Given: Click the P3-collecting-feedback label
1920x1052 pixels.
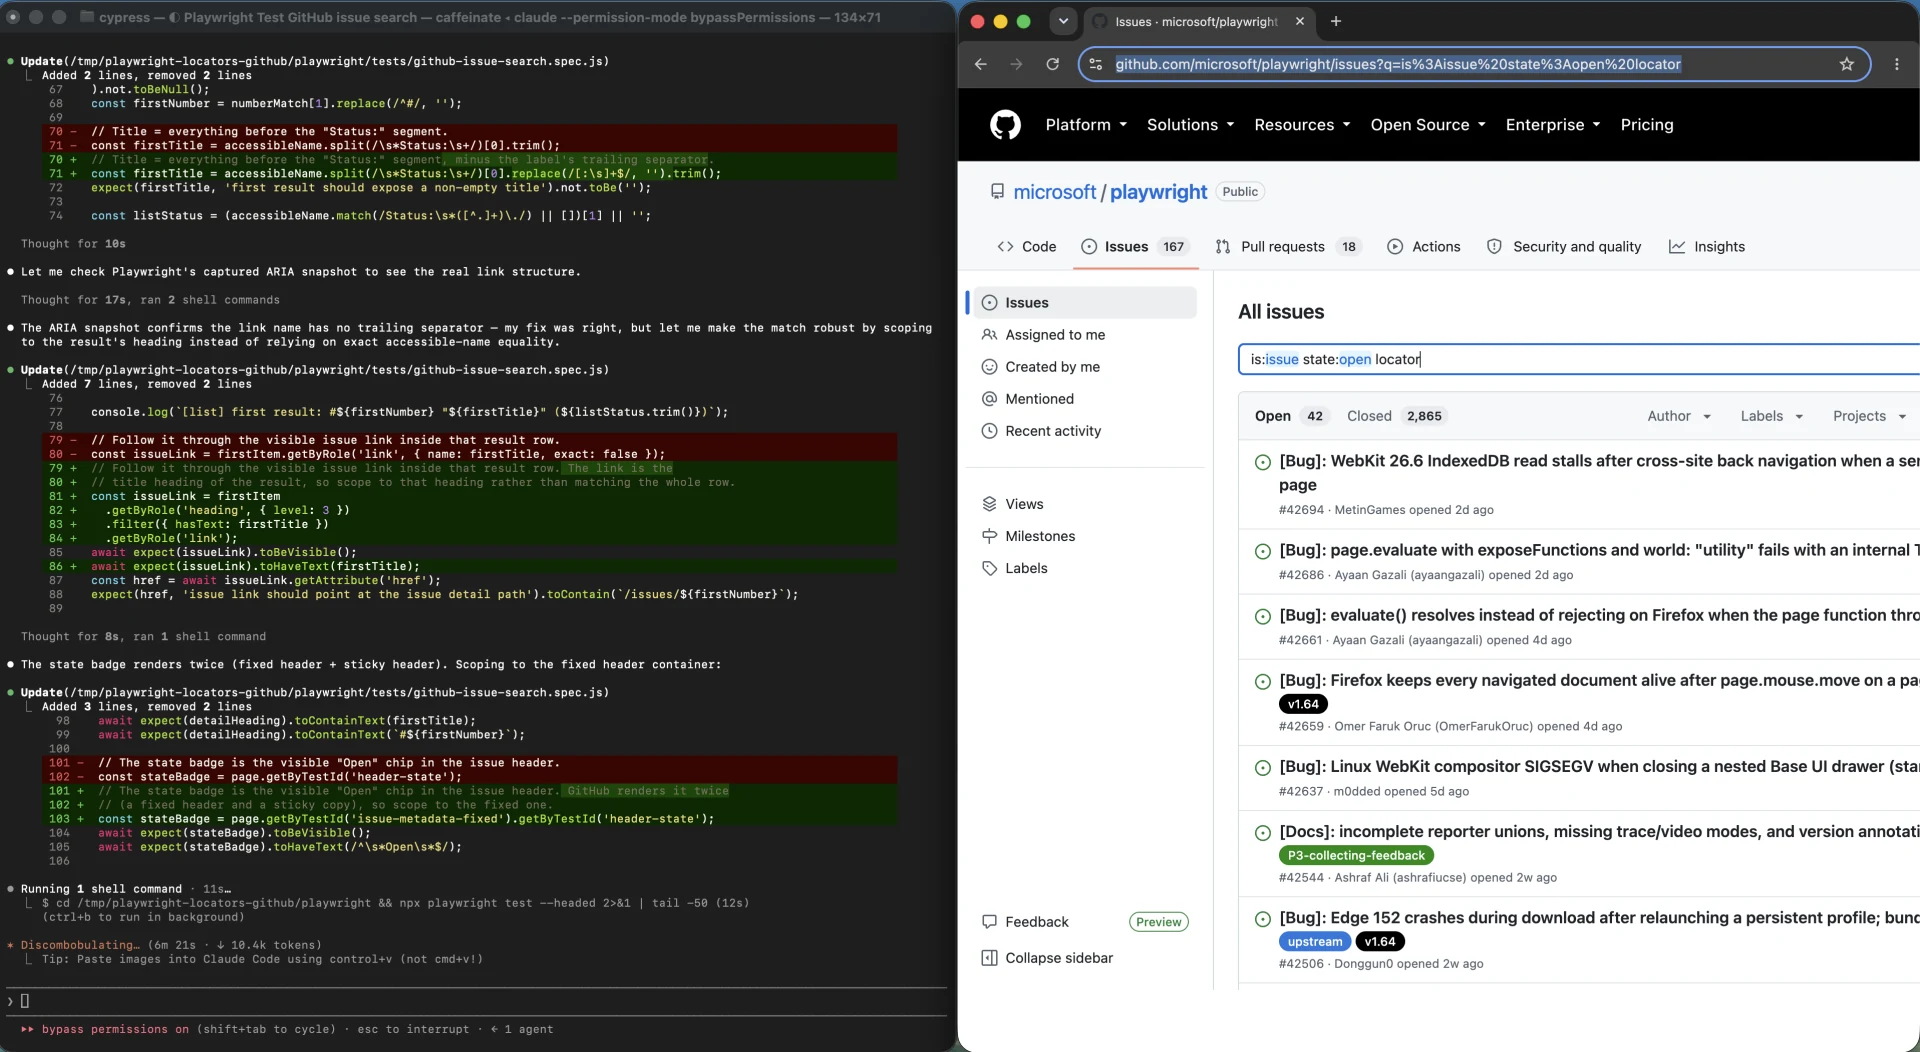Looking at the screenshot, I should 1356,856.
